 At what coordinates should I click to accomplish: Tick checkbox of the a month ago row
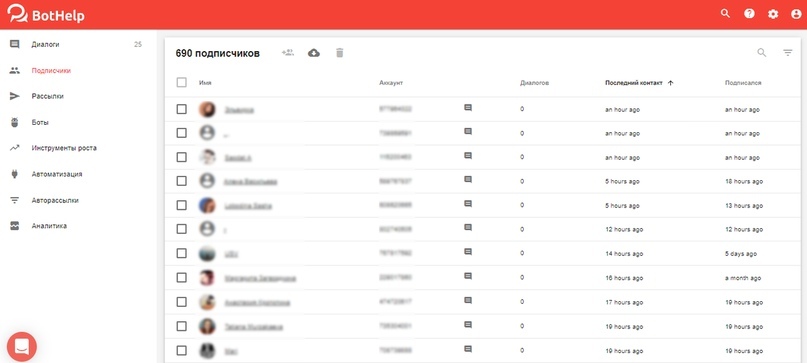182,278
